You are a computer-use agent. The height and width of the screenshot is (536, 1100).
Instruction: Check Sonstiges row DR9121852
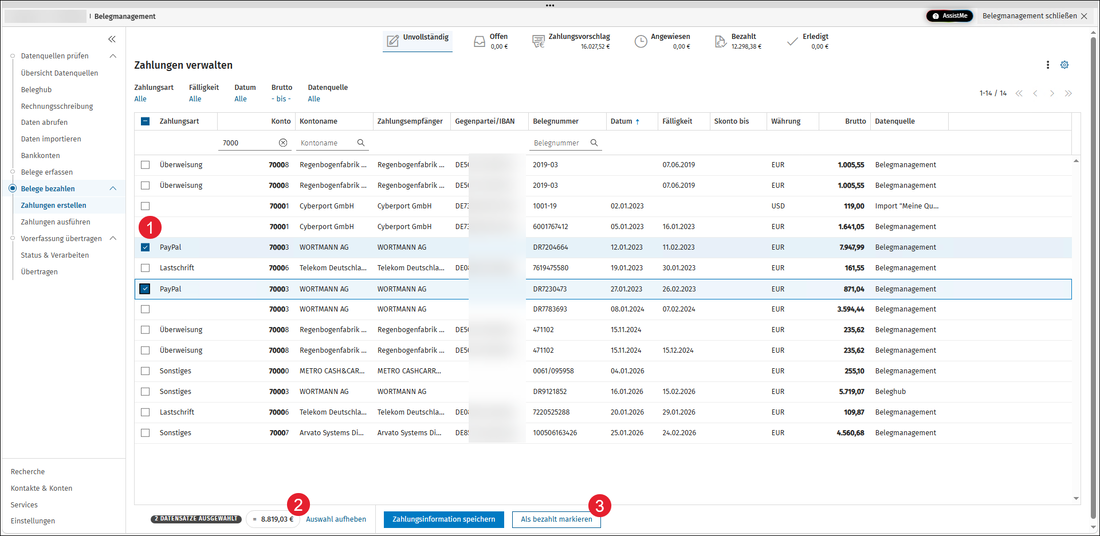[x=145, y=391]
